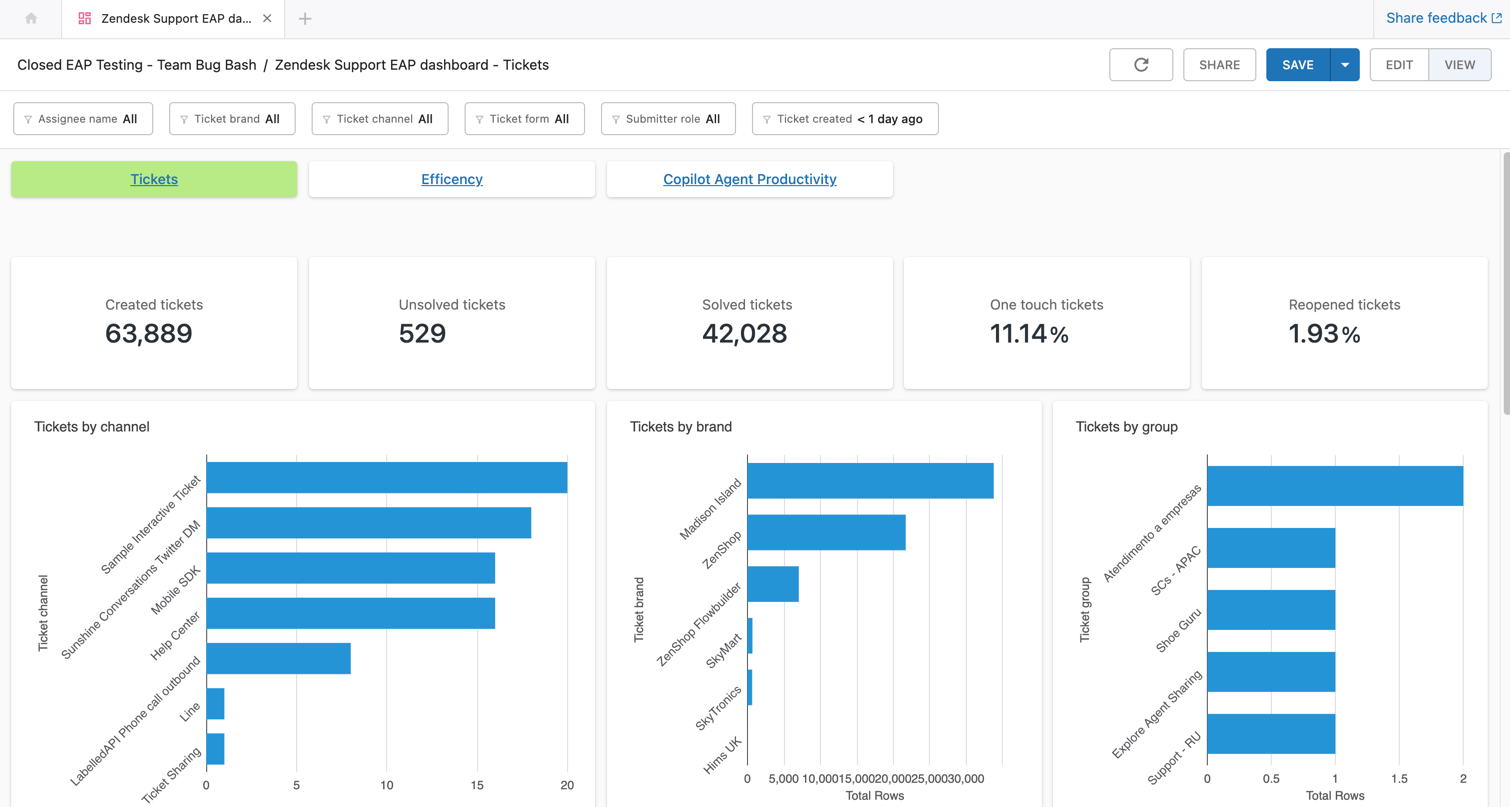The image size is (1510, 807).
Task: Open the Ticket brand filter dropdown
Action: pos(232,119)
